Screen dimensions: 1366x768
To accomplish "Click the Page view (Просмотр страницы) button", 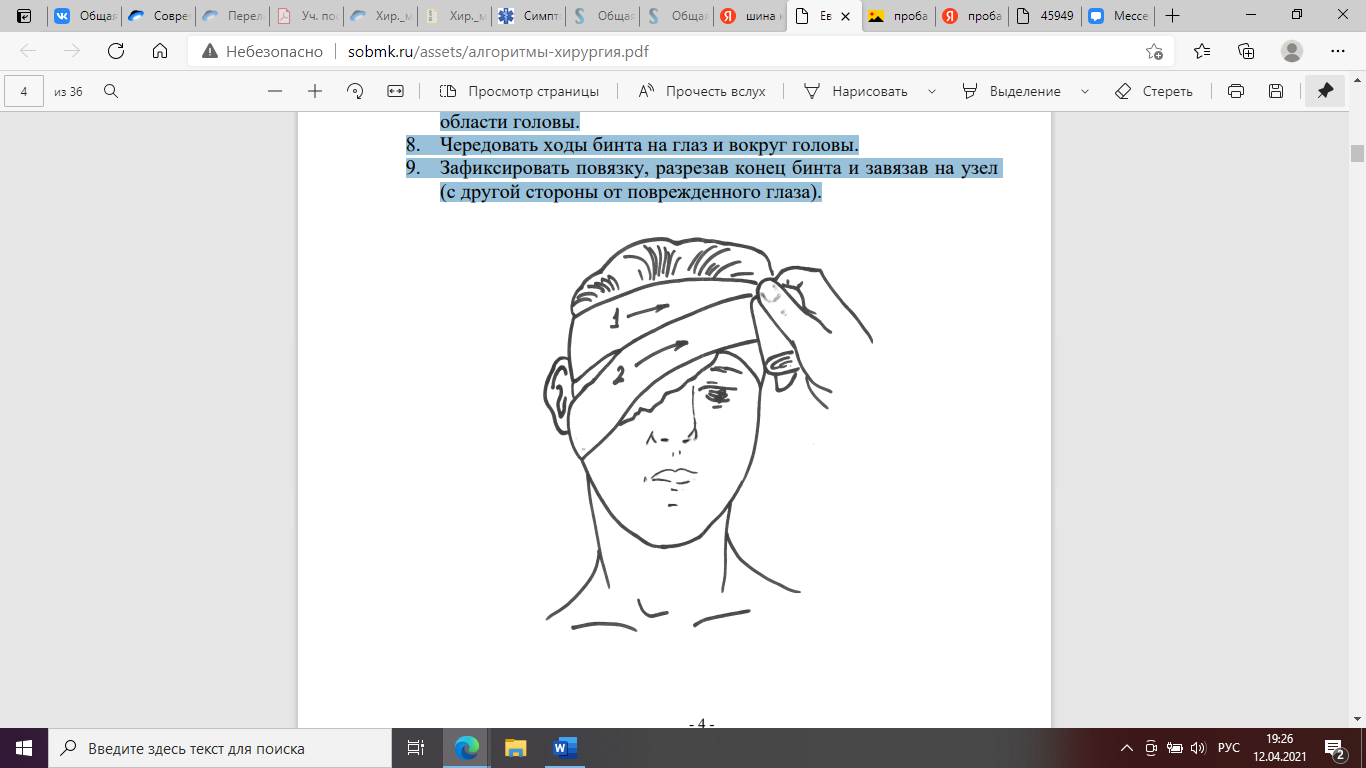I will [519, 91].
